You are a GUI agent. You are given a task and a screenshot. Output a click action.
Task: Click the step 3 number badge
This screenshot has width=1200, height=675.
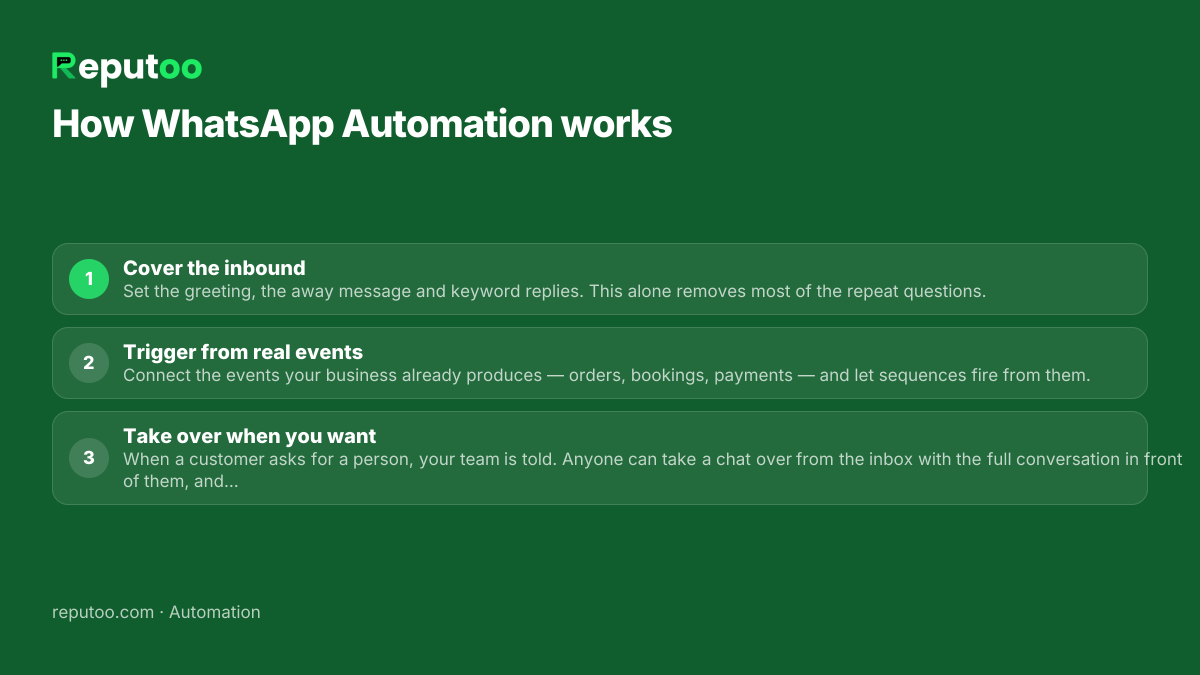point(89,458)
